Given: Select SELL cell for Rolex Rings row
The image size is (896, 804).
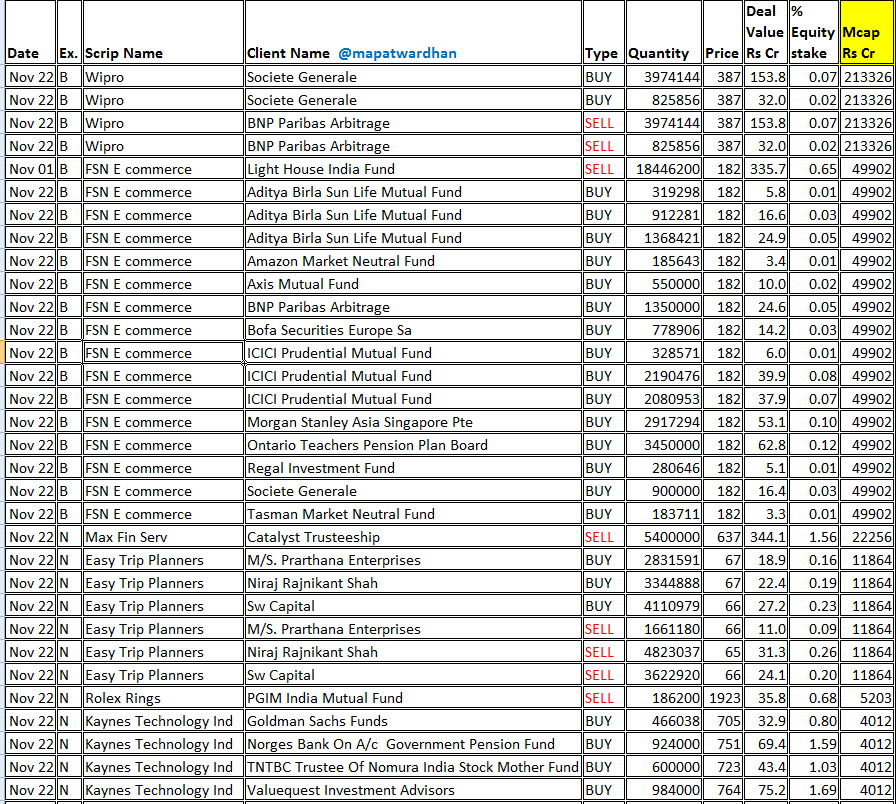Looking at the screenshot, I should pos(603,698).
